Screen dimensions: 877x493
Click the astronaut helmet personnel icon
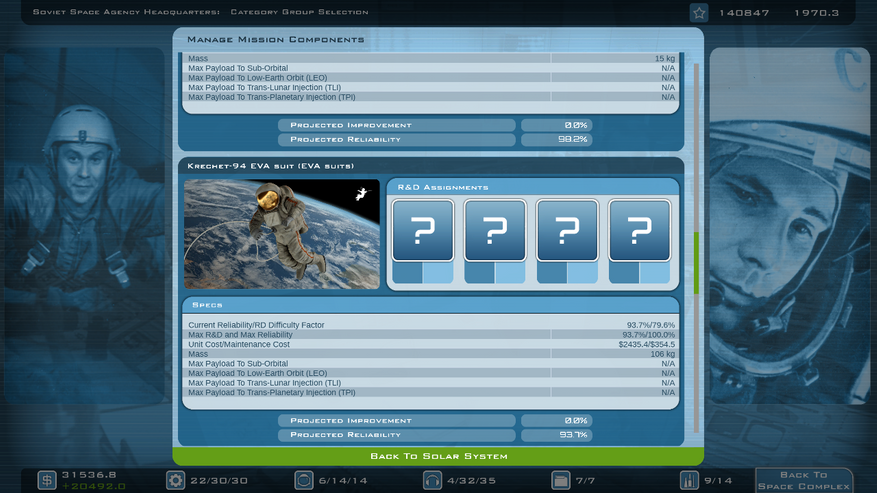pyautogui.click(x=304, y=481)
